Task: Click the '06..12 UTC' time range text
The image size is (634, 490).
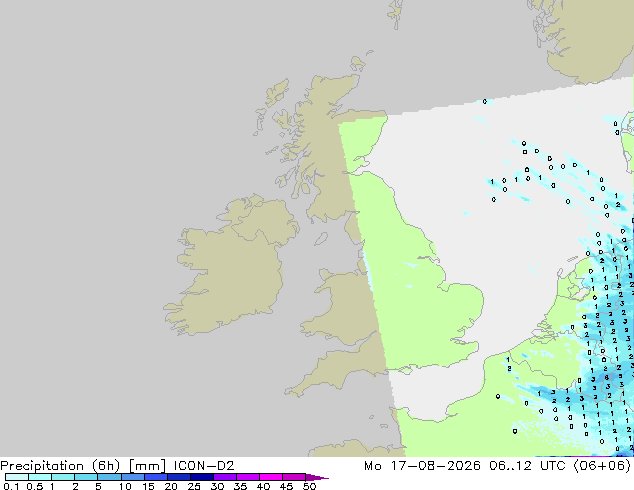Action: [x=521, y=466]
